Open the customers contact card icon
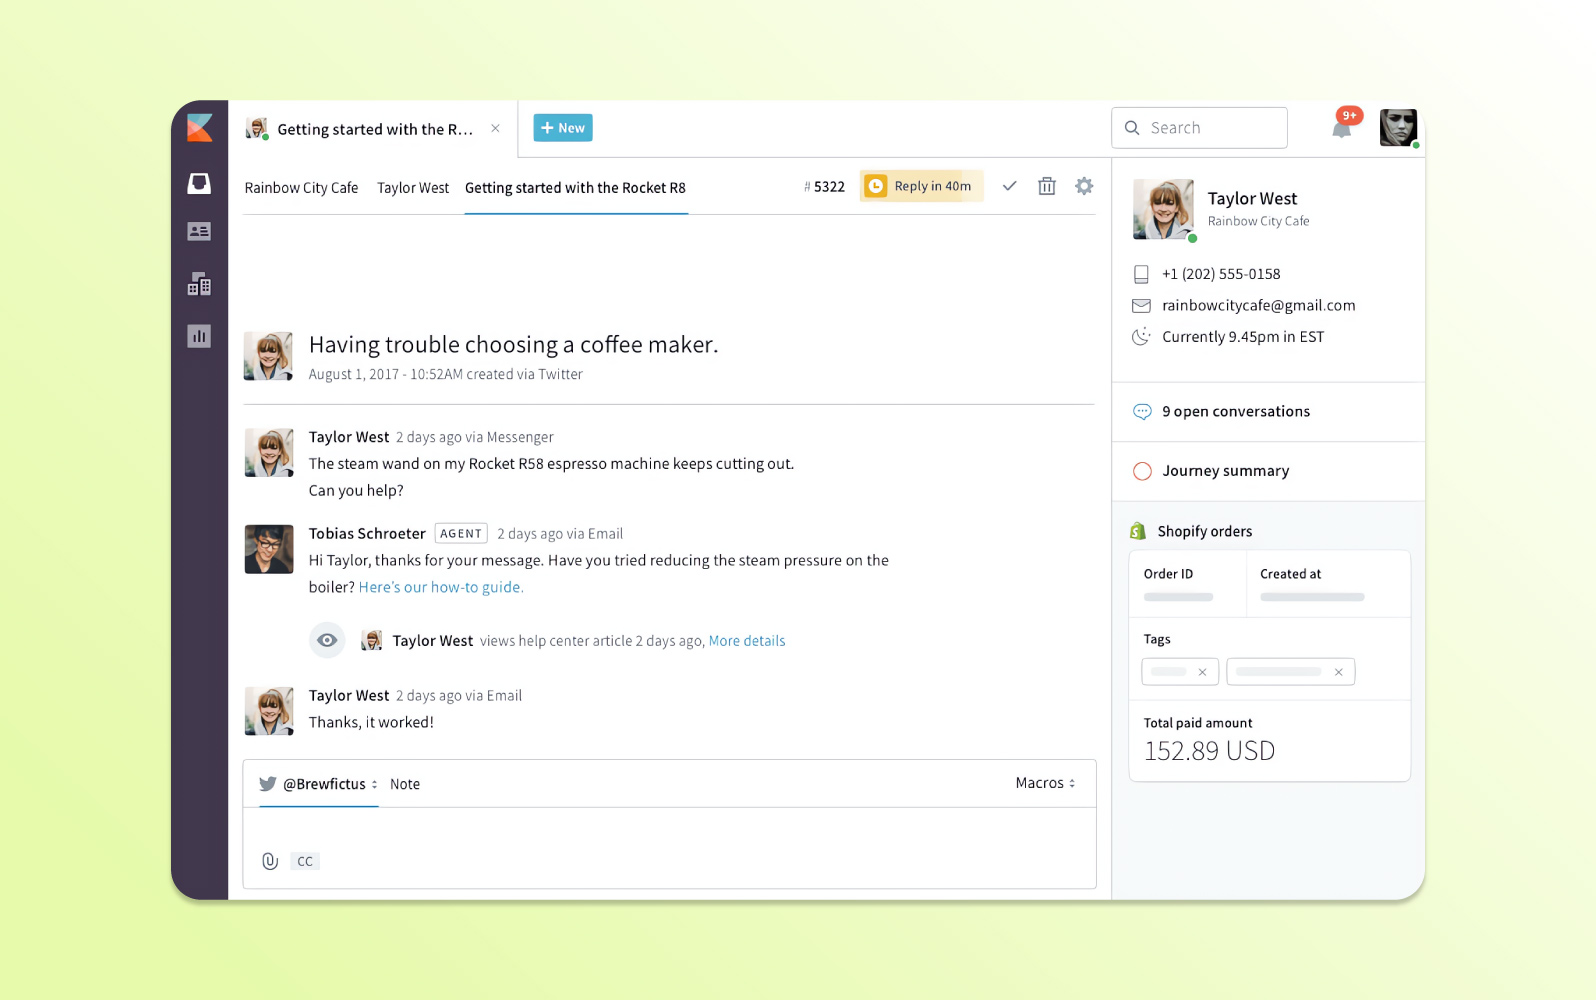Screen dimensions: 1596x1000 (x=199, y=232)
